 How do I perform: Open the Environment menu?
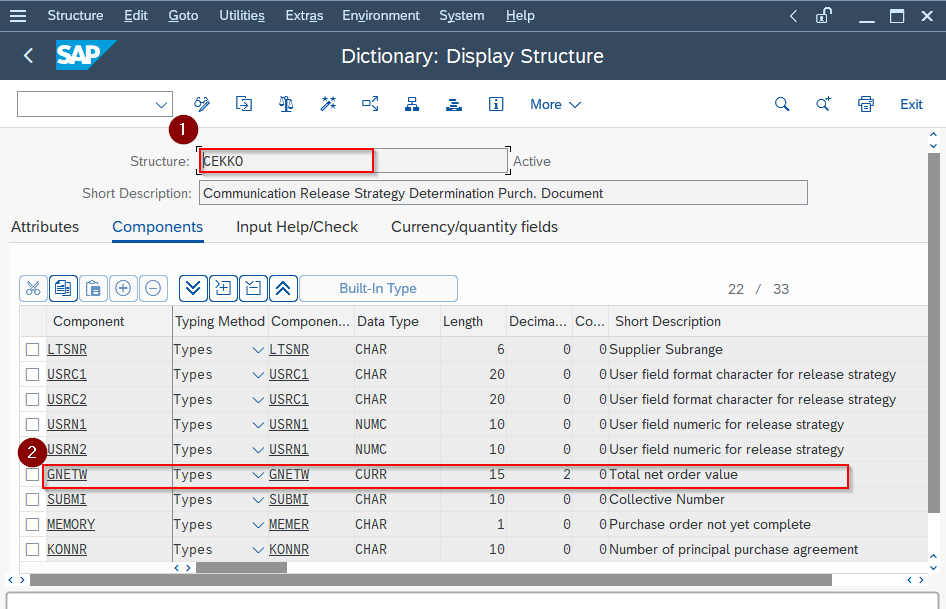click(381, 16)
